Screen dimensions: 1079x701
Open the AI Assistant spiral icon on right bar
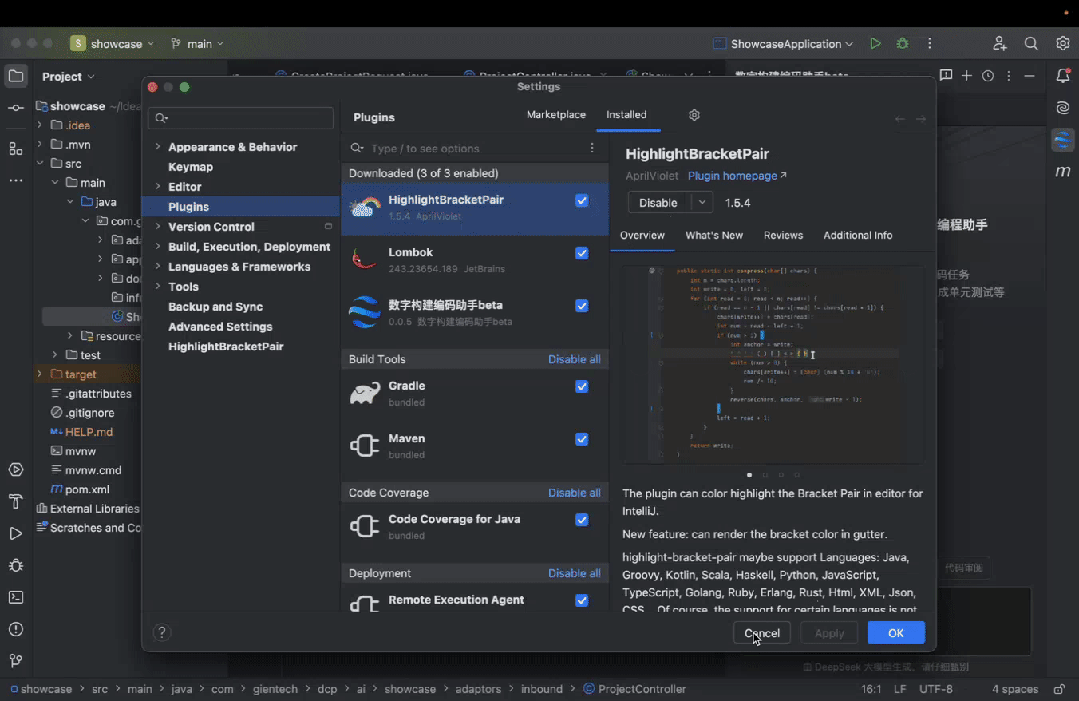click(1062, 108)
